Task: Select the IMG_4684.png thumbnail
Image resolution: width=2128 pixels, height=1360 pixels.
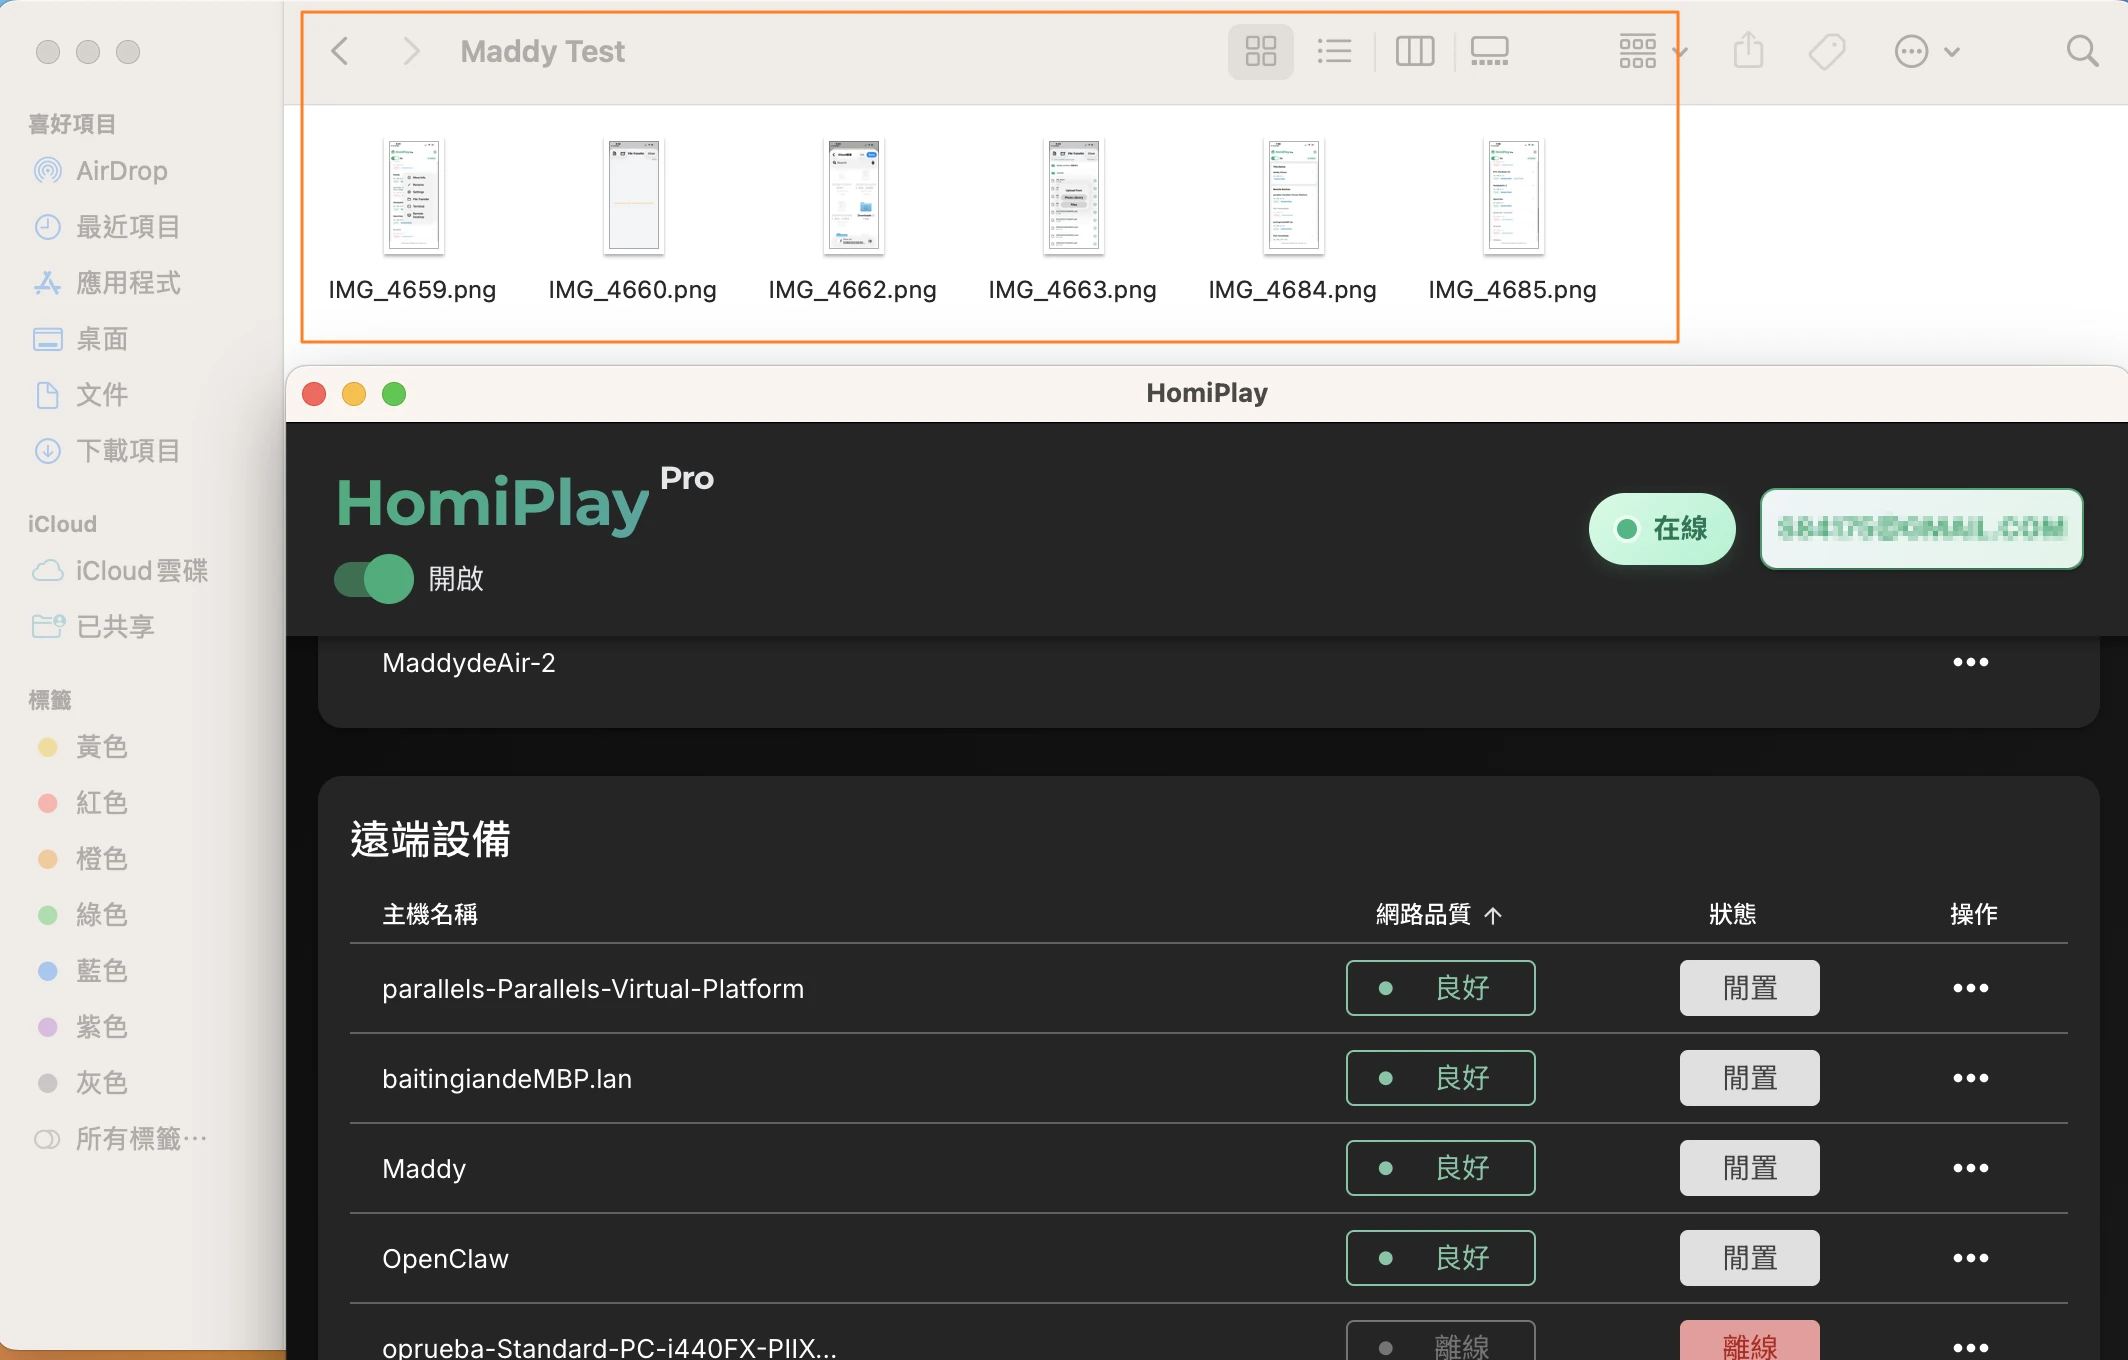Action: 1293,196
